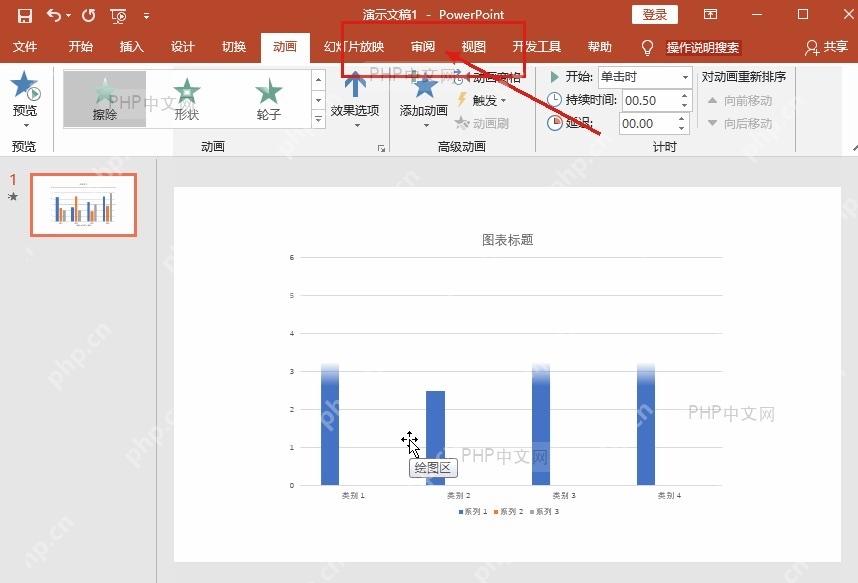
Task: Open 效果选项 effect options
Action: point(355,101)
